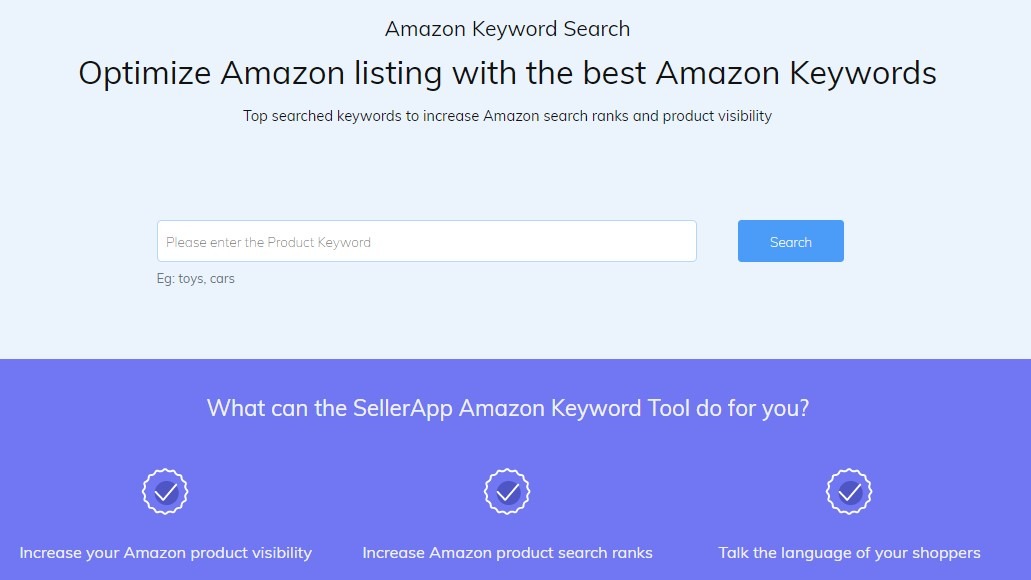The image size is (1031, 580).
Task: Click the "Amazon Keyword Search" page title
Action: point(507,28)
